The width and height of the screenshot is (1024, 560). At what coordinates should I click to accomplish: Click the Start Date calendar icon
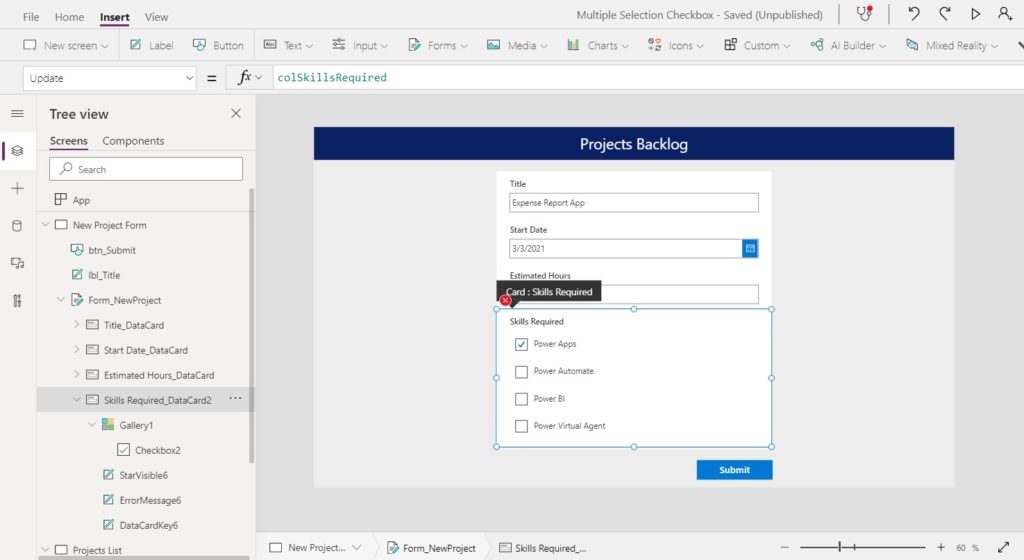pyautogui.click(x=750, y=248)
